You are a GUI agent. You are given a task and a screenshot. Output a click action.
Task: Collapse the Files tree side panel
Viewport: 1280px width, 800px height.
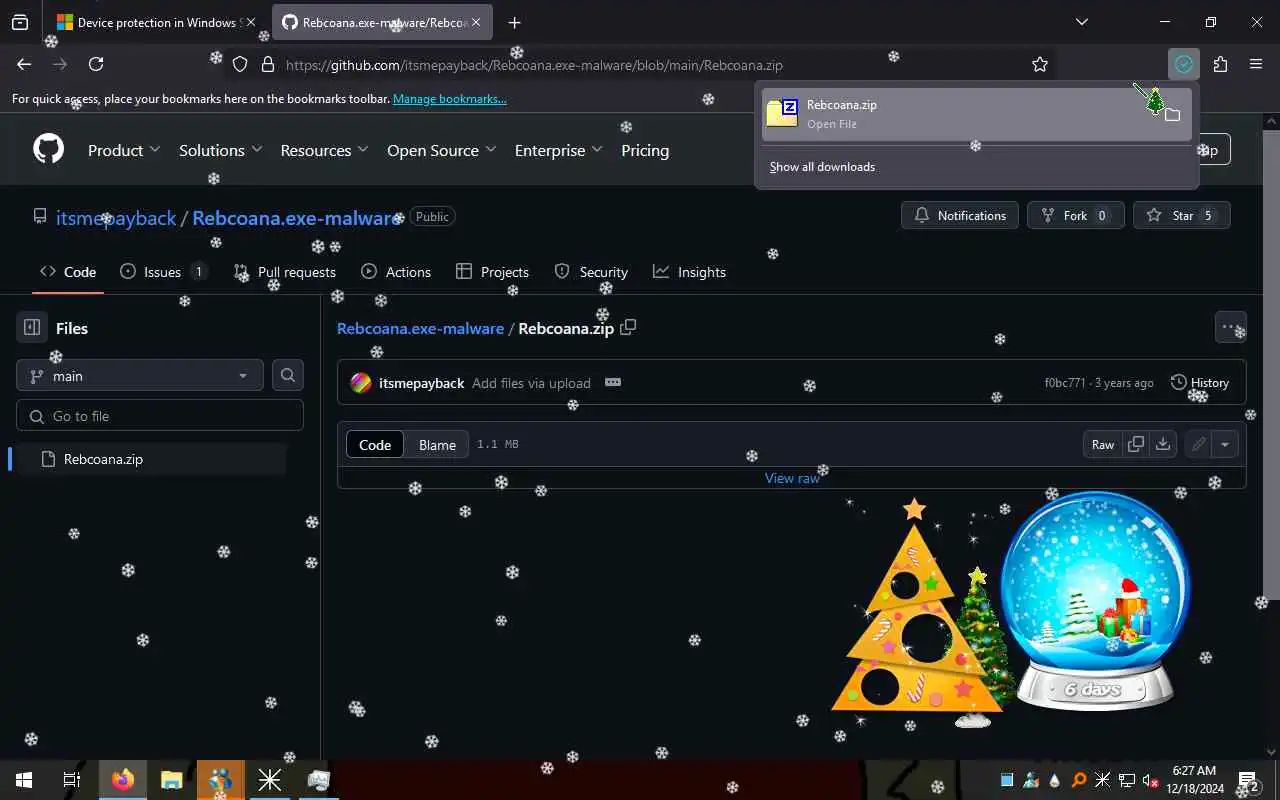[32, 327]
